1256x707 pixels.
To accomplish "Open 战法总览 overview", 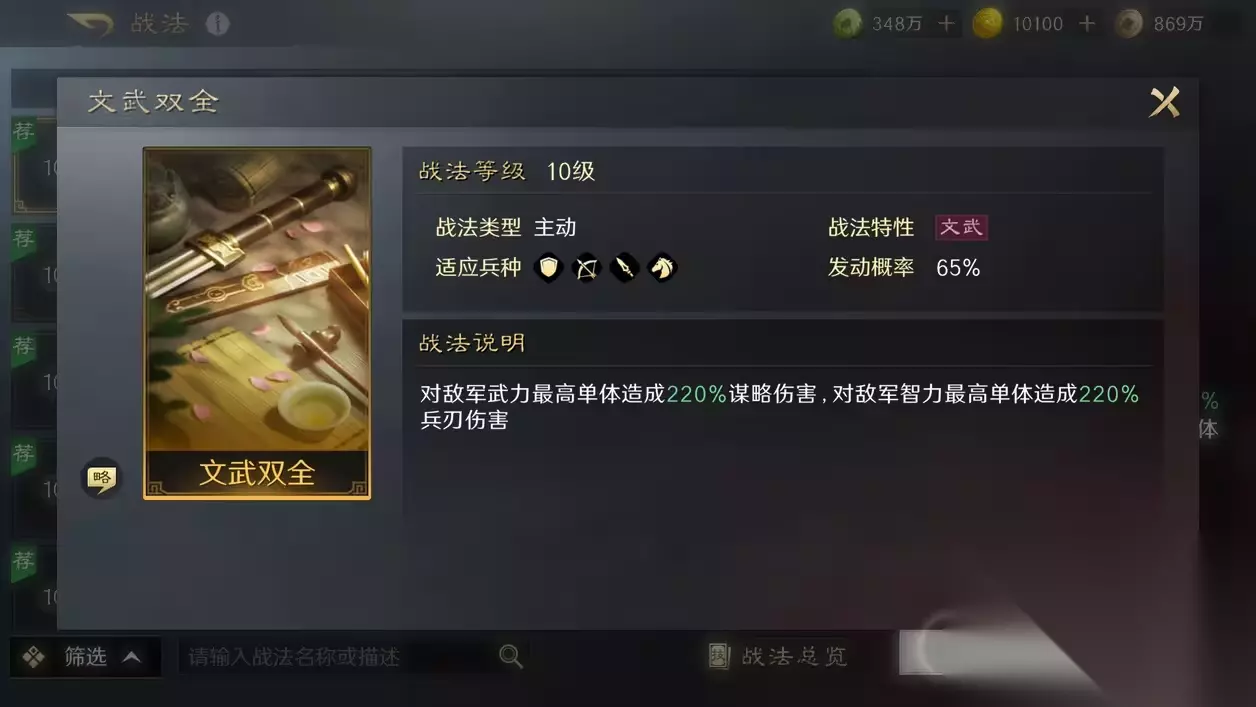I will (x=778, y=656).
